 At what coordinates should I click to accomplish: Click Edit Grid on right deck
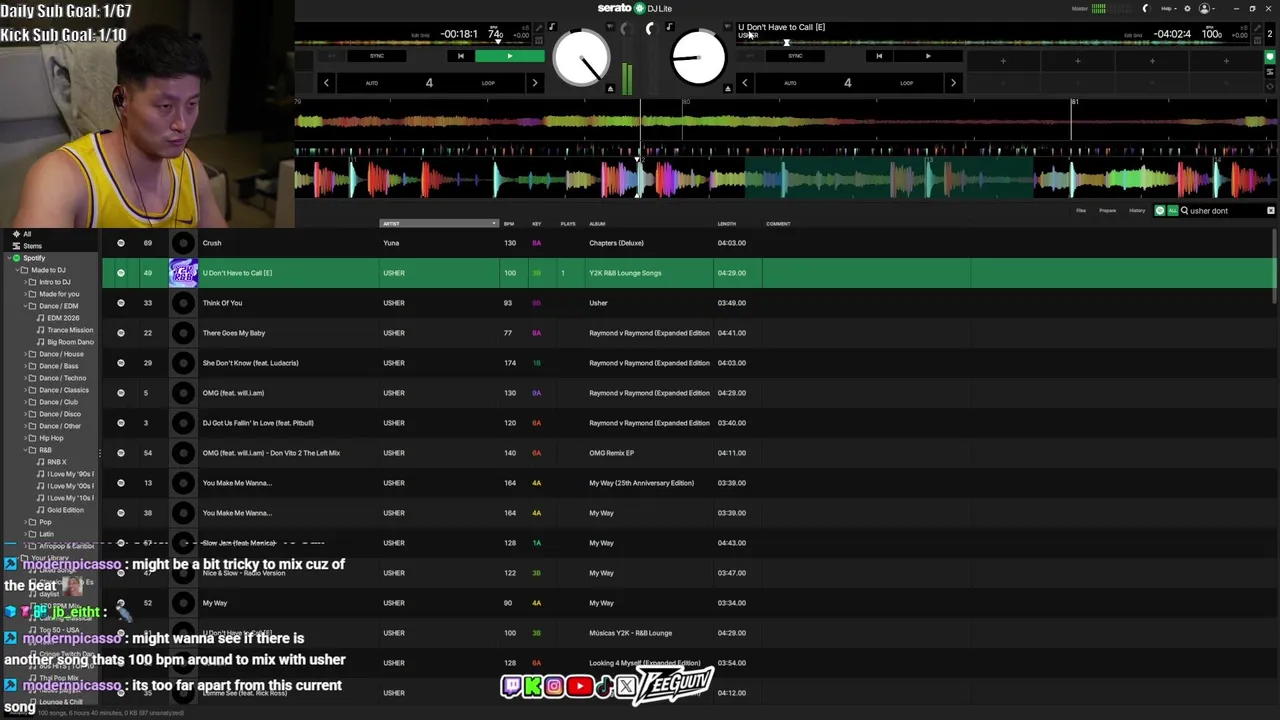point(1133,35)
